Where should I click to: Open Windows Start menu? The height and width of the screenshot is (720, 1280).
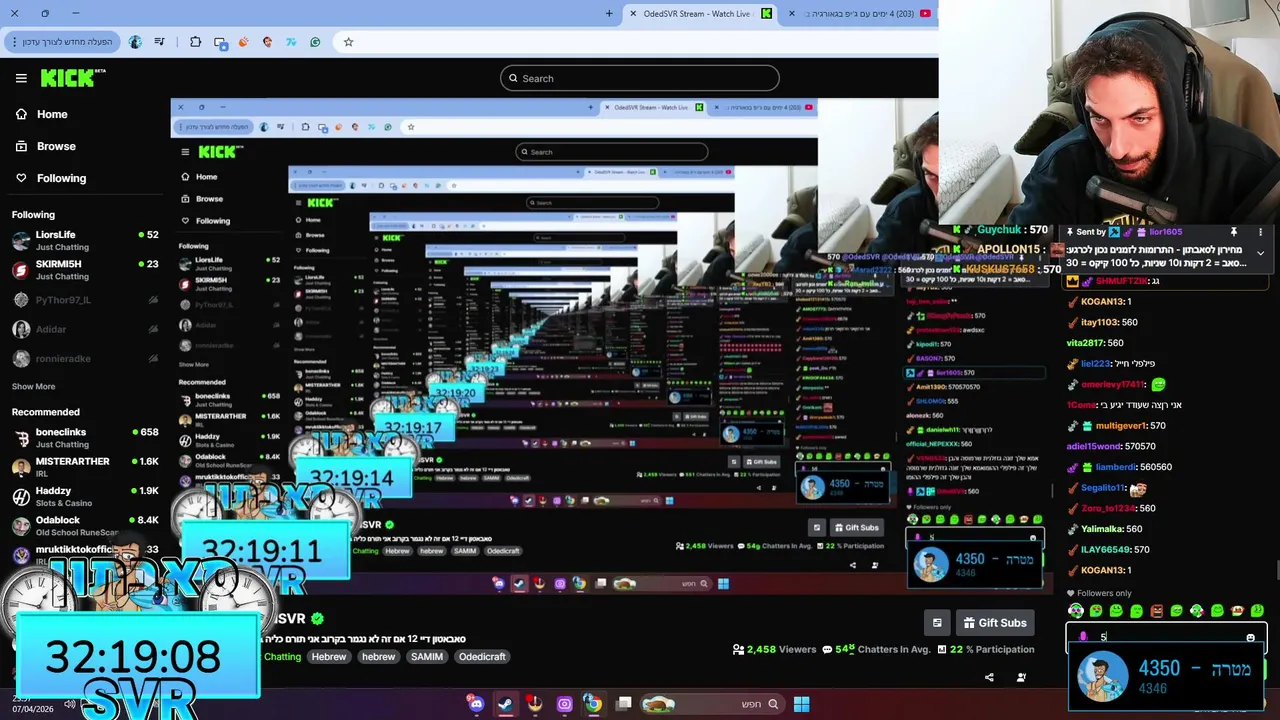pos(801,704)
